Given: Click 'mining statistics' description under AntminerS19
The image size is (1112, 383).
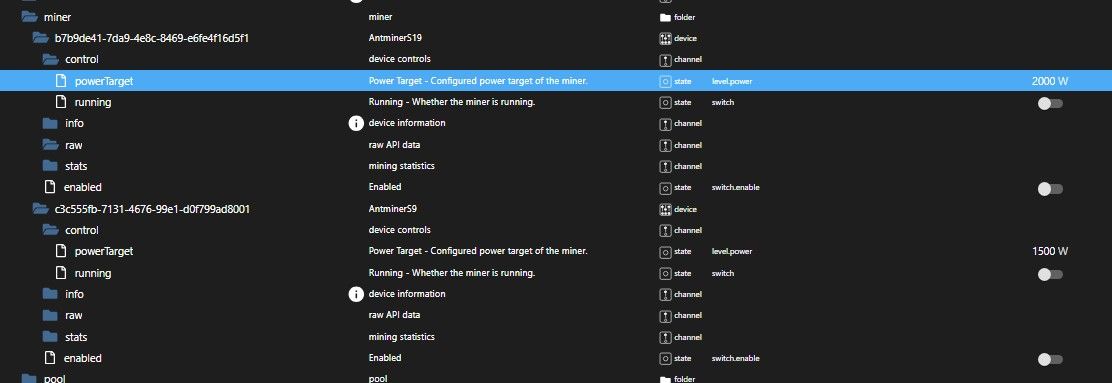Looking at the screenshot, I should coord(401,166).
